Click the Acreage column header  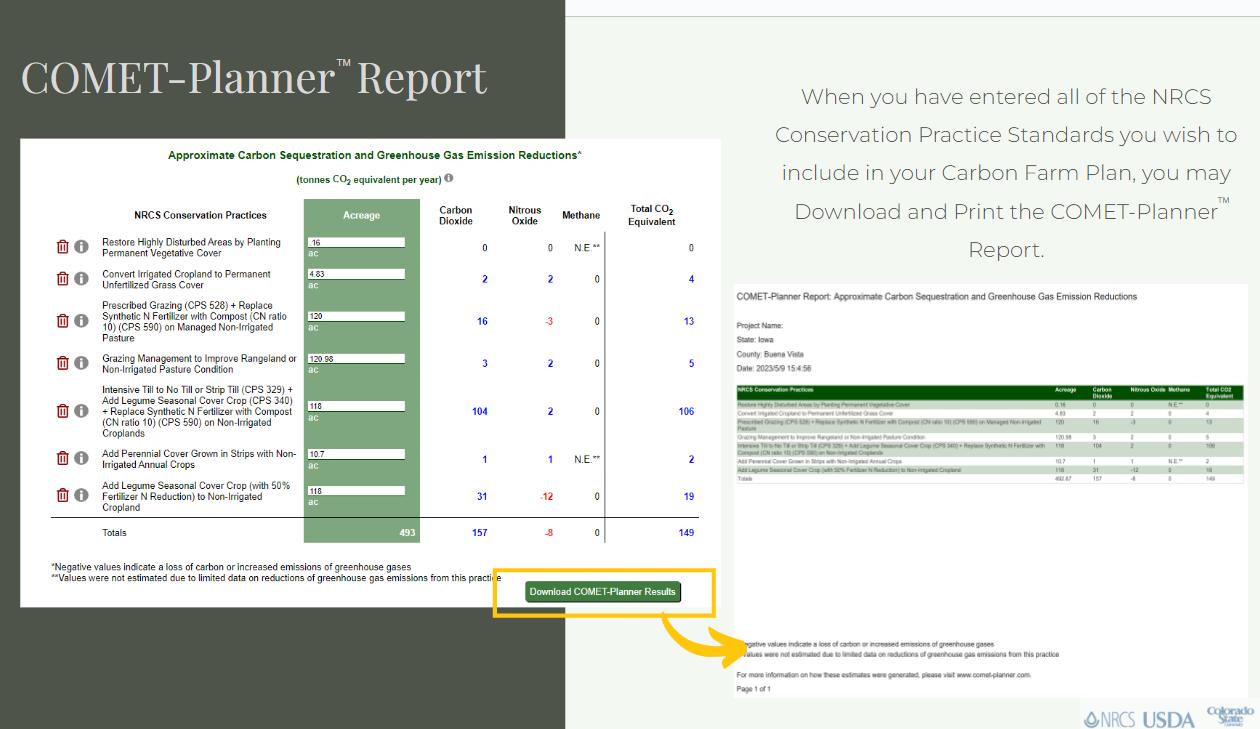(x=361, y=215)
